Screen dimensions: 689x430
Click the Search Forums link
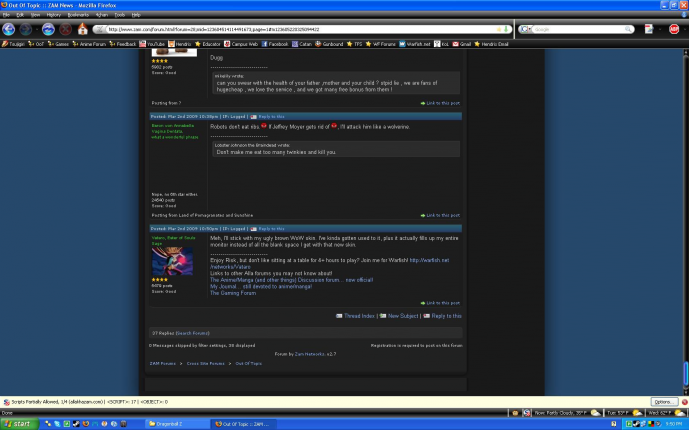click(192, 333)
